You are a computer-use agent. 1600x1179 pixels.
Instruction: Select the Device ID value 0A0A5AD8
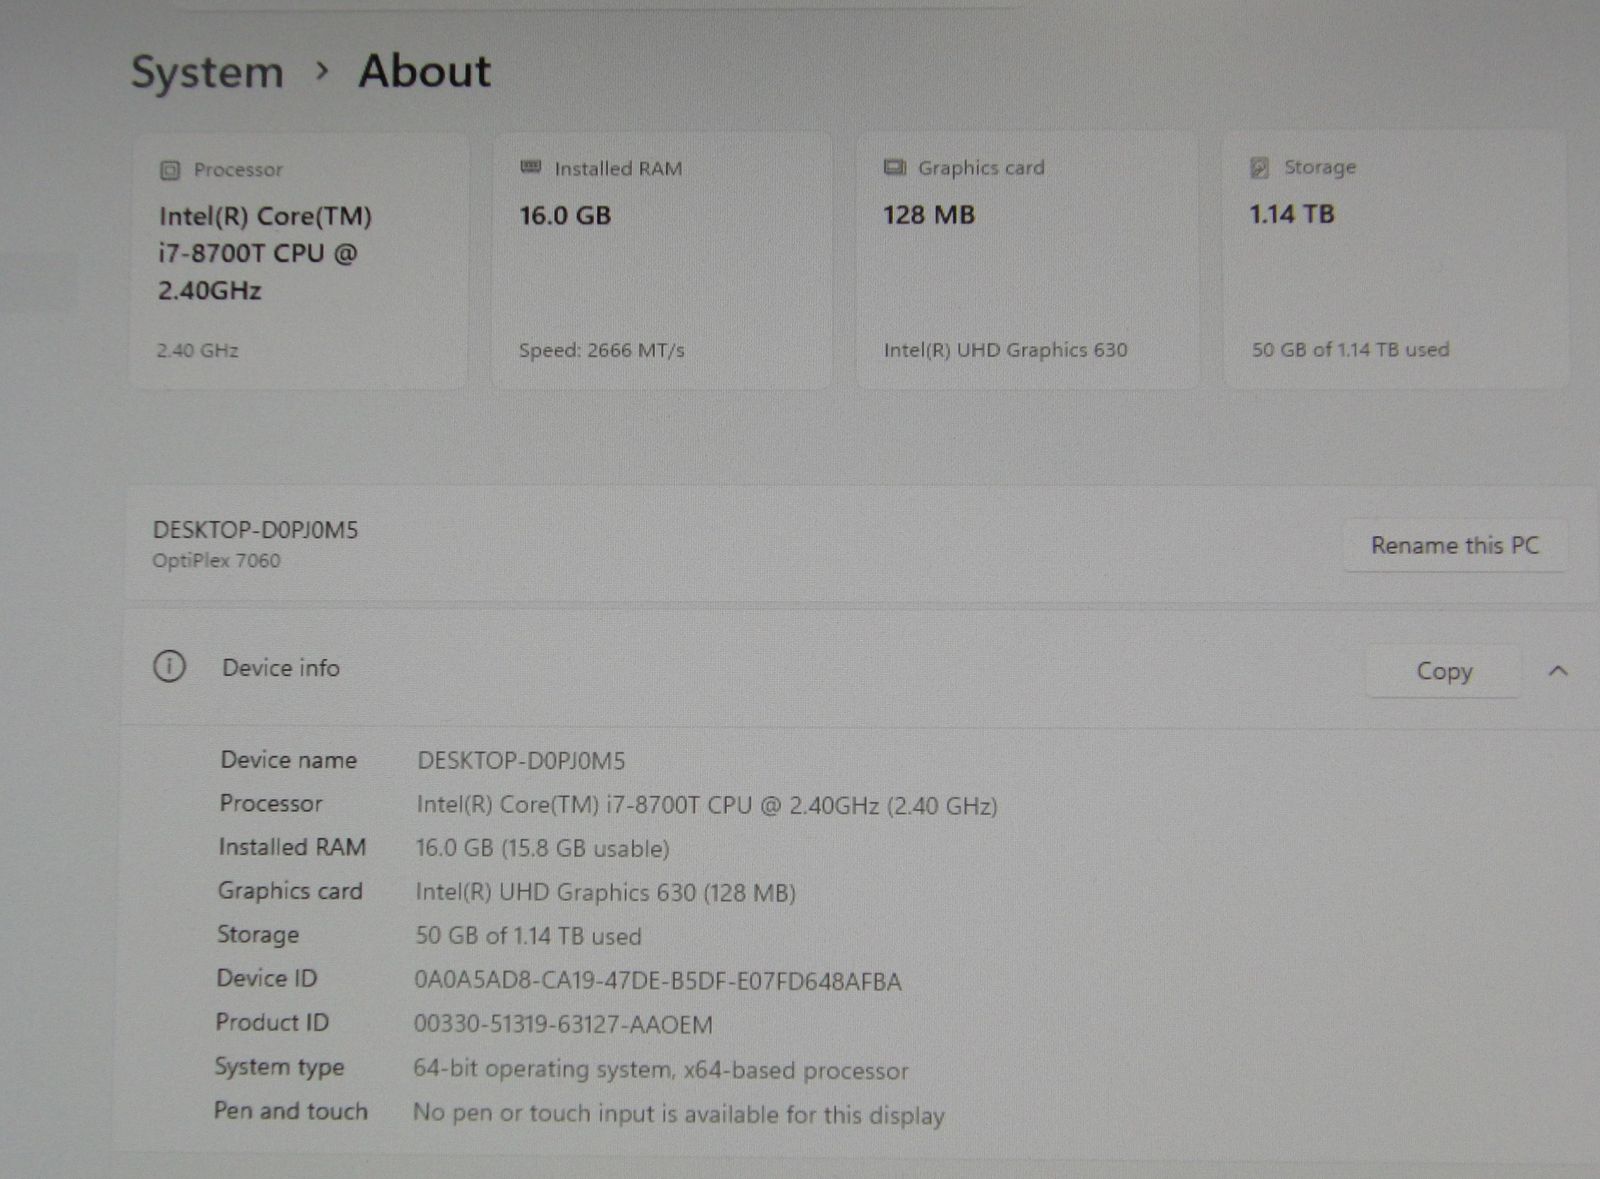(x=658, y=981)
